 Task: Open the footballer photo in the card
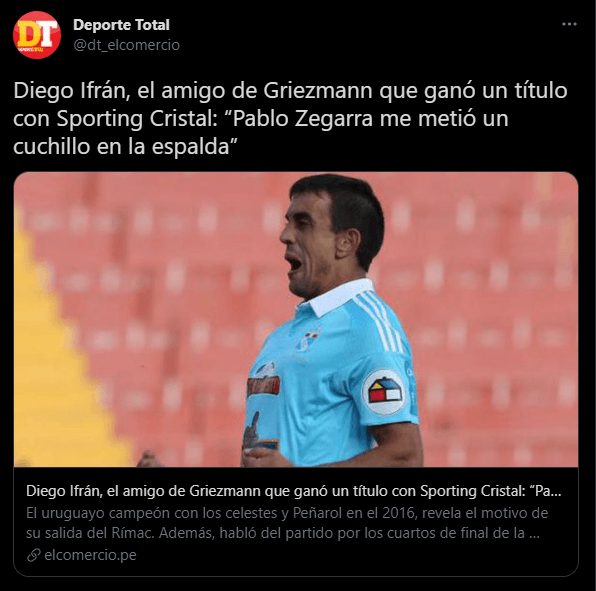pos(296,319)
